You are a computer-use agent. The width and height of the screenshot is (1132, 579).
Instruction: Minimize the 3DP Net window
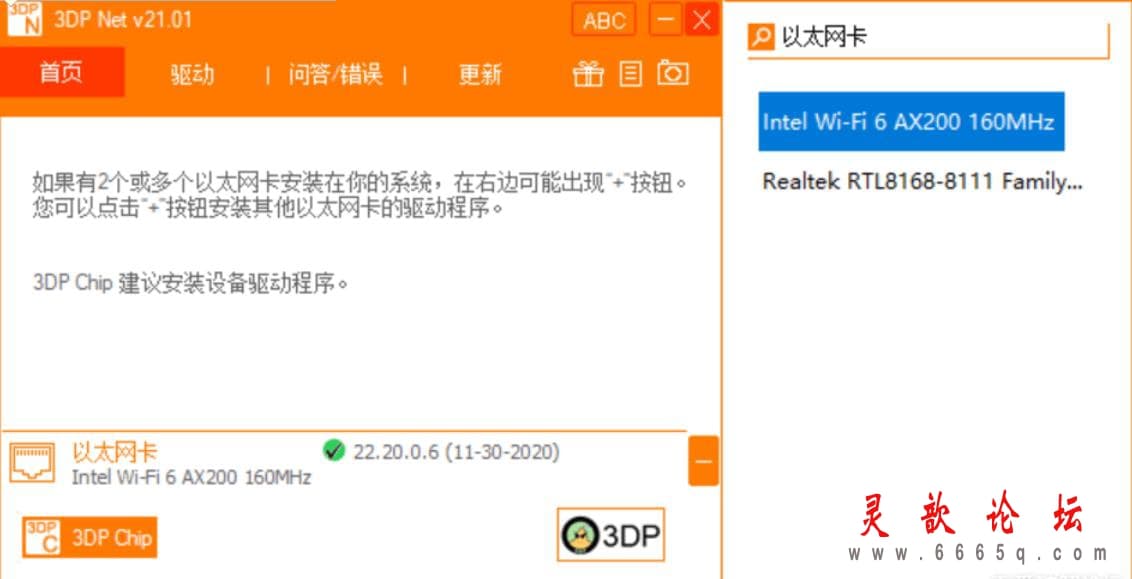(x=665, y=19)
